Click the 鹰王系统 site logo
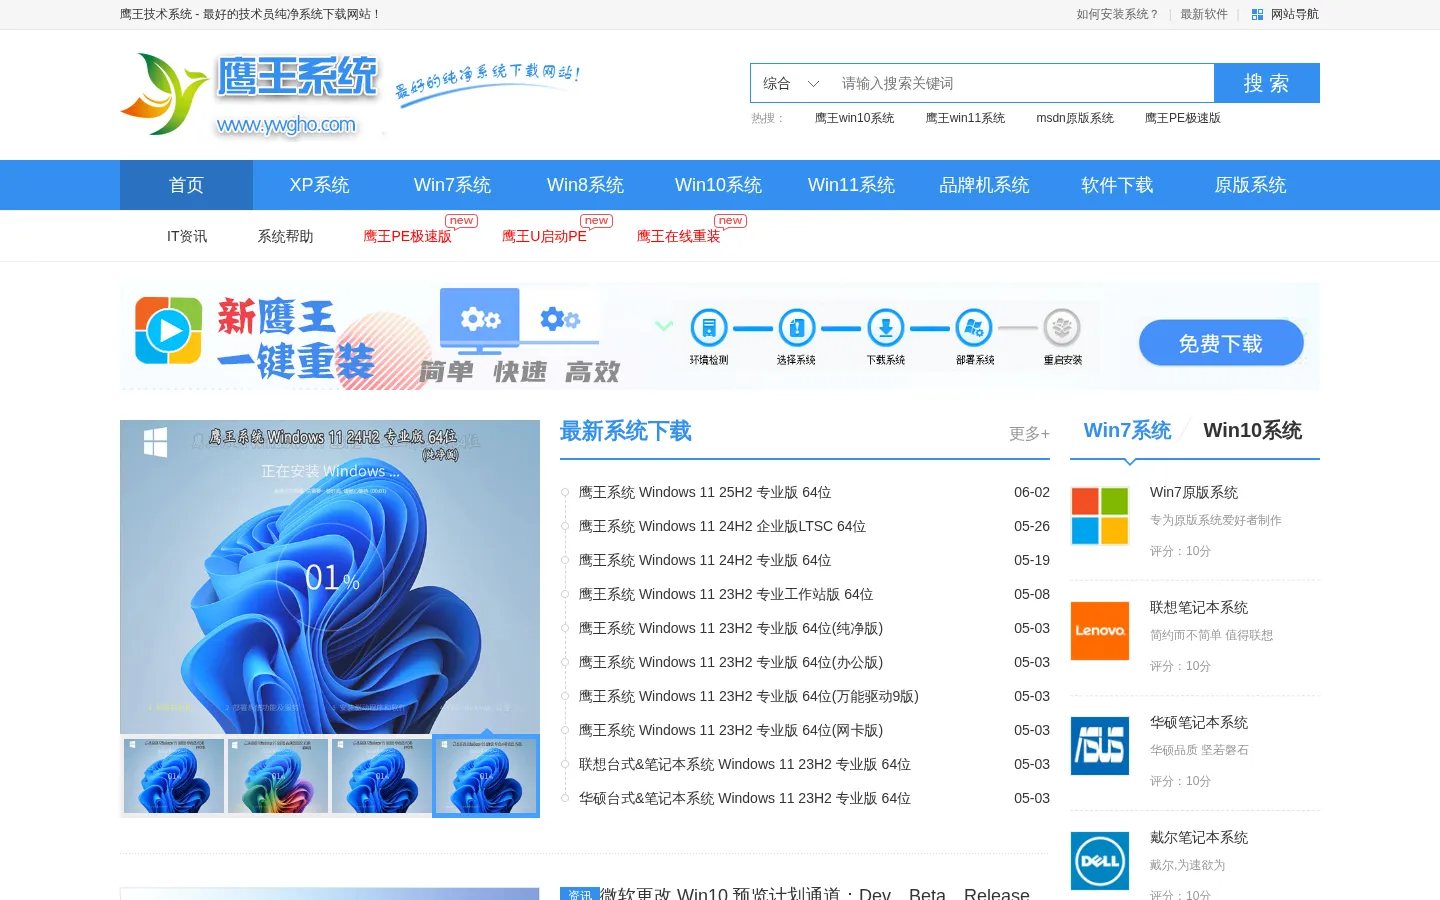The height and width of the screenshot is (900, 1440). click(250, 95)
